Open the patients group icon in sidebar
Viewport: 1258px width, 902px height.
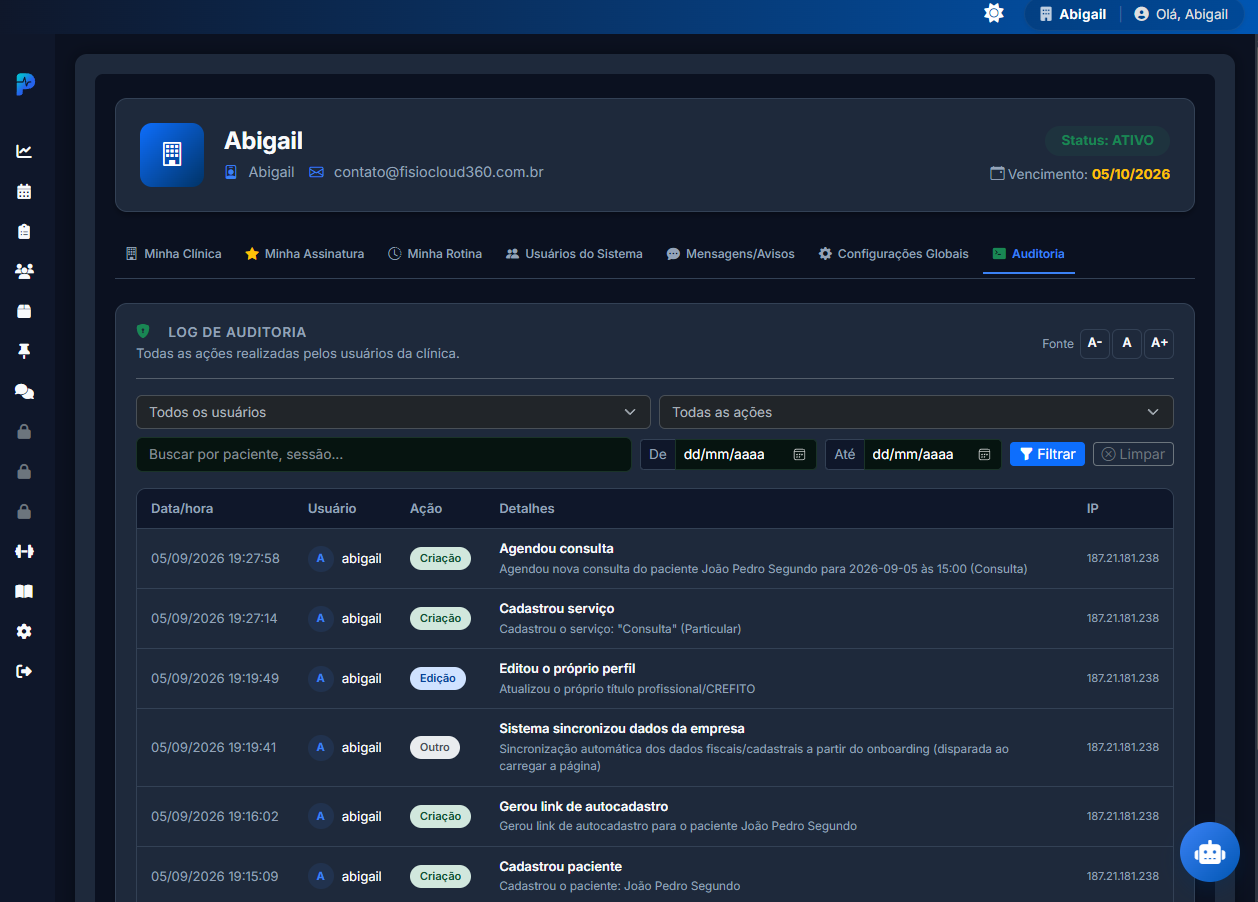[24, 271]
